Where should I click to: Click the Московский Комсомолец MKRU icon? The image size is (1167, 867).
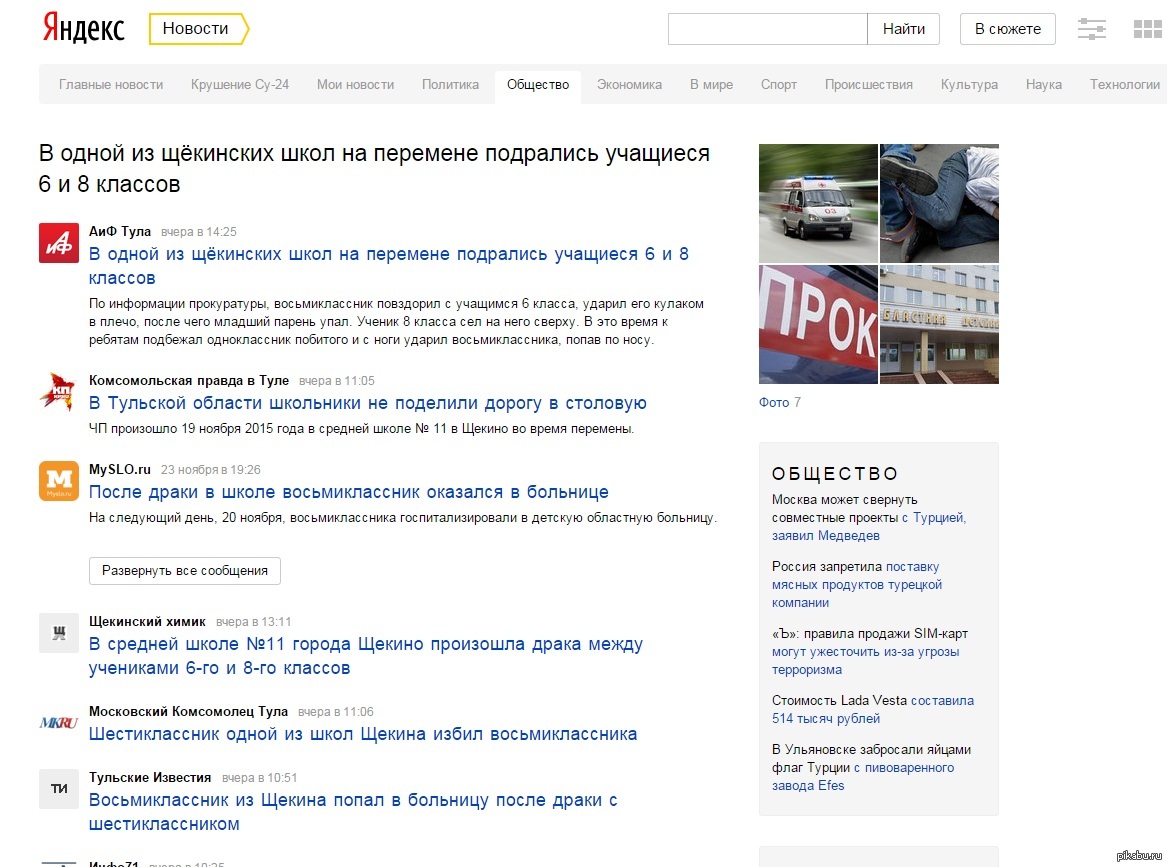point(59,722)
